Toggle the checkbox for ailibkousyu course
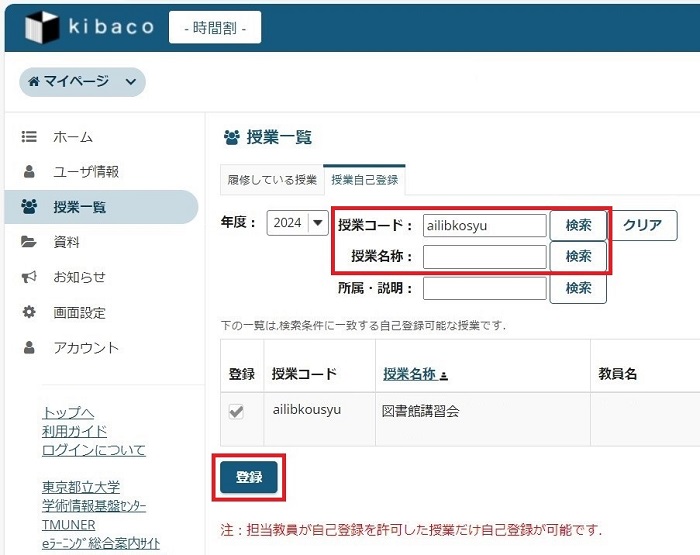700x555 pixels. click(x=236, y=412)
